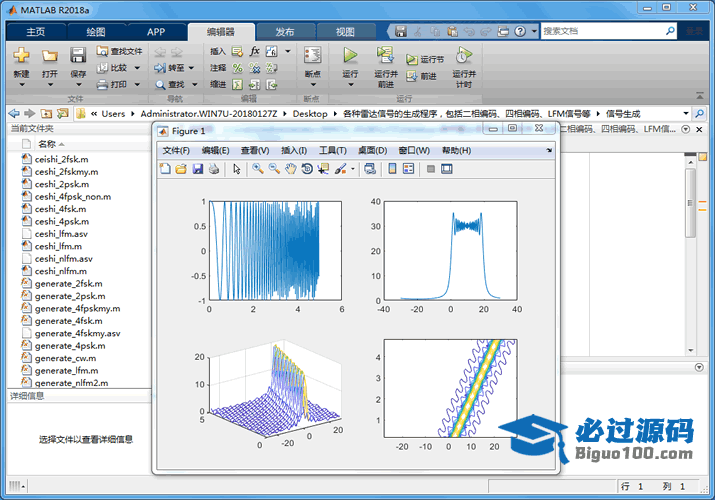This screenshot has width=715, height=500.
Task: Select file ceshi_4fpsk_non.m
Action: tap(73, 196)
